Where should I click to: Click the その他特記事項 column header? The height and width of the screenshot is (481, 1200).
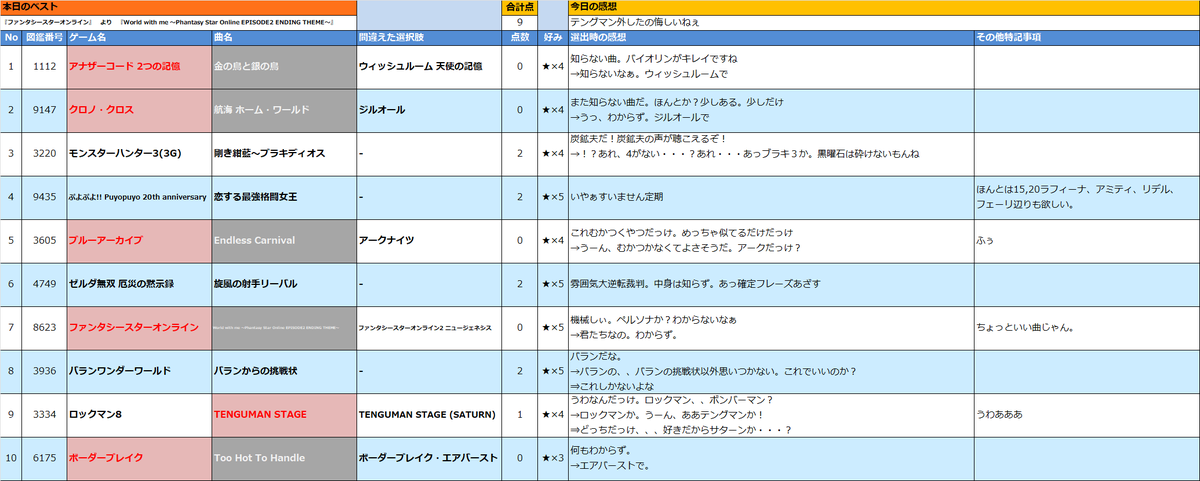1086,37
